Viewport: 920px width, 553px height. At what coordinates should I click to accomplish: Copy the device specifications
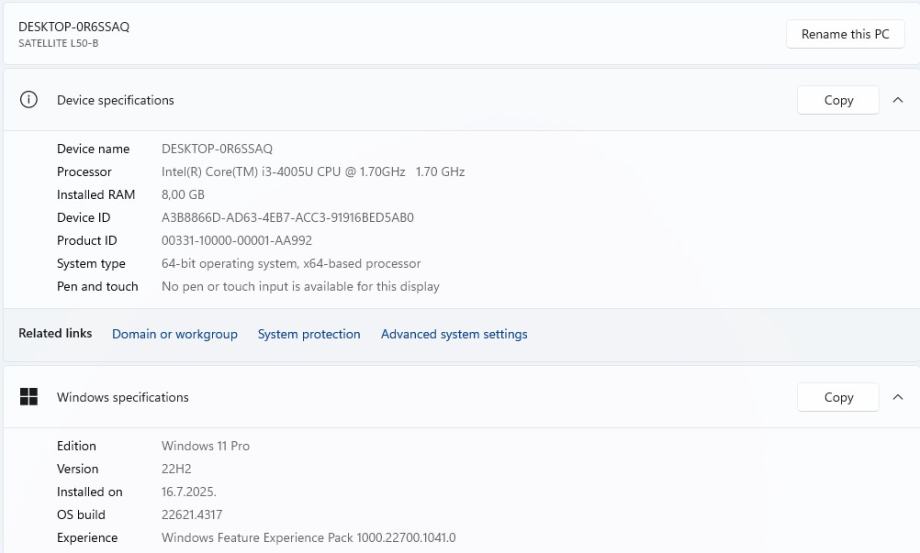tap(838, 100)
